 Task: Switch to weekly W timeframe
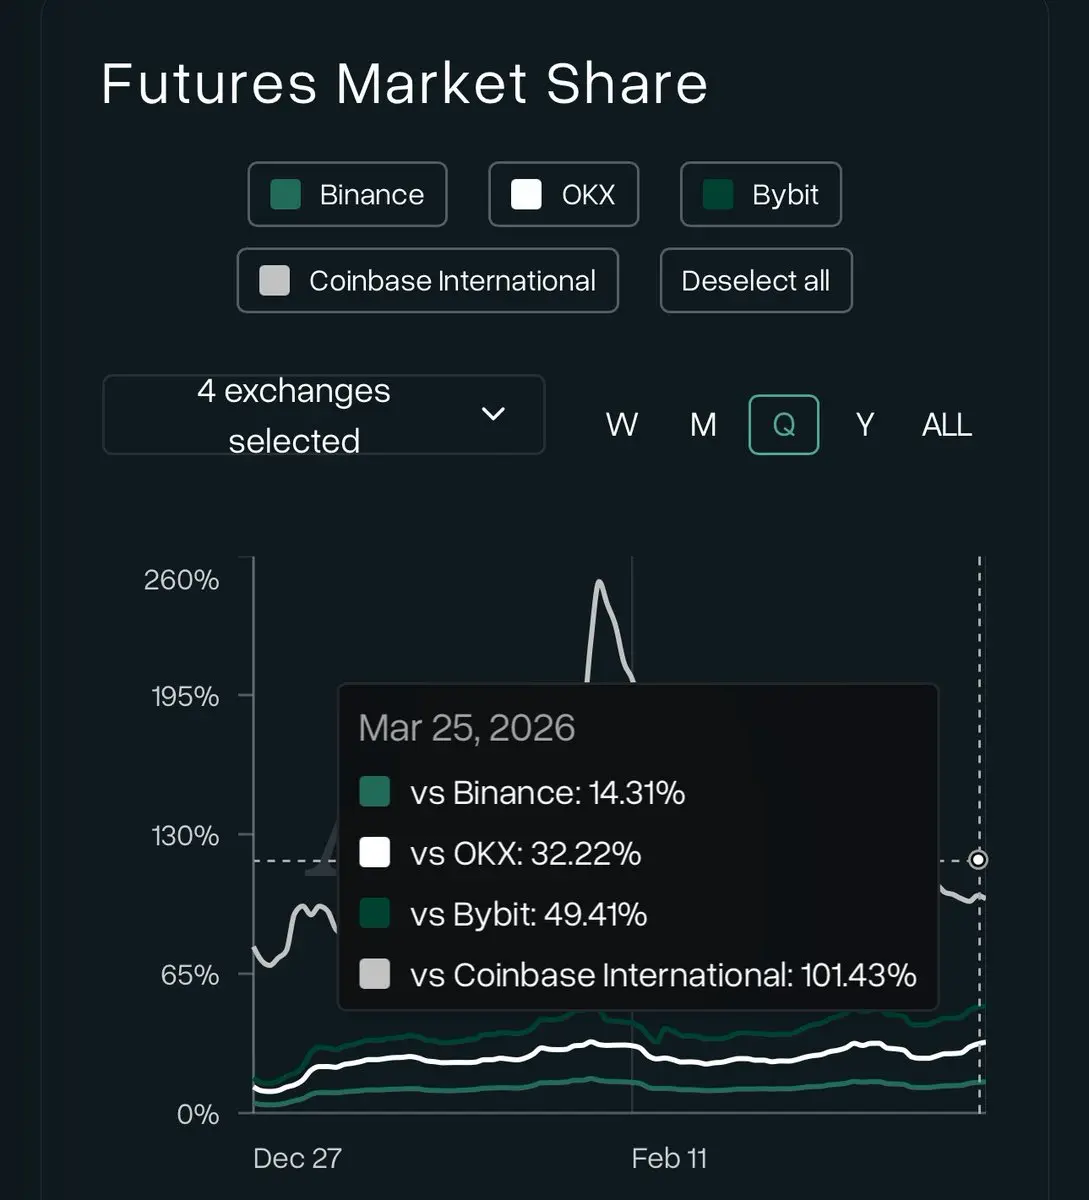[x=621, y=425]
